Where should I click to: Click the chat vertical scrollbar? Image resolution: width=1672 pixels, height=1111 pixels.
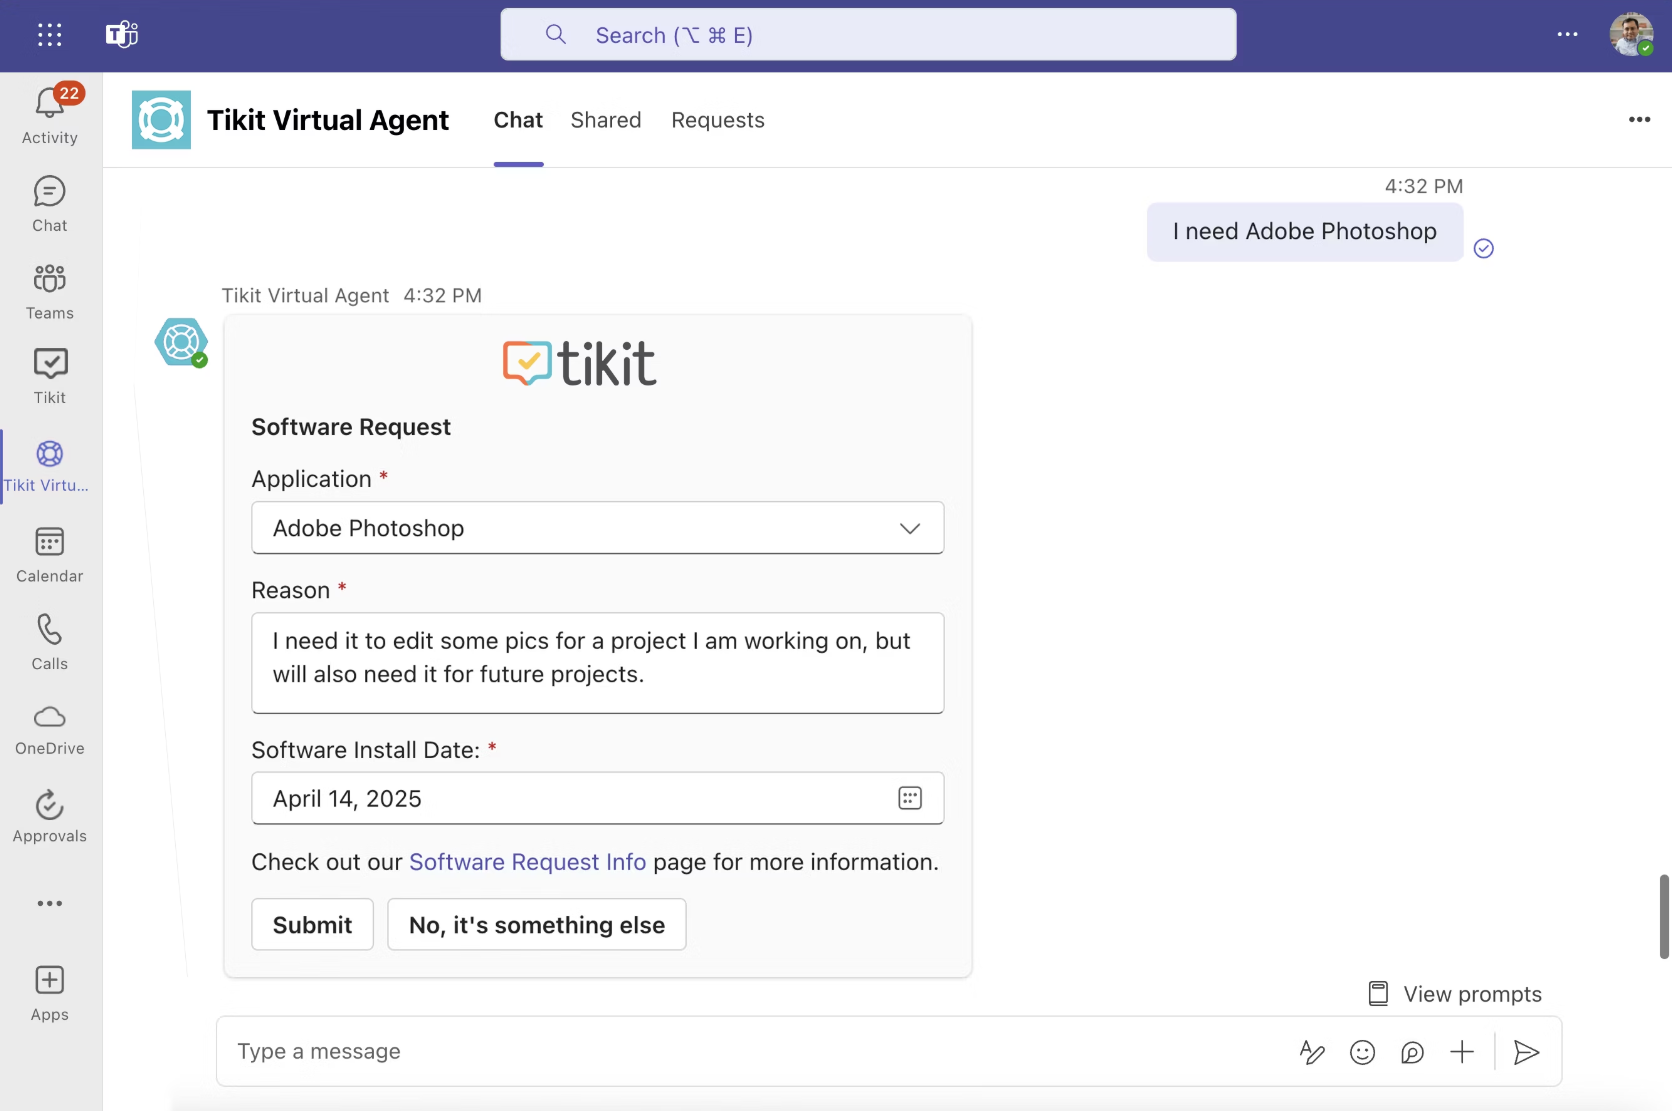(1663, 916)
